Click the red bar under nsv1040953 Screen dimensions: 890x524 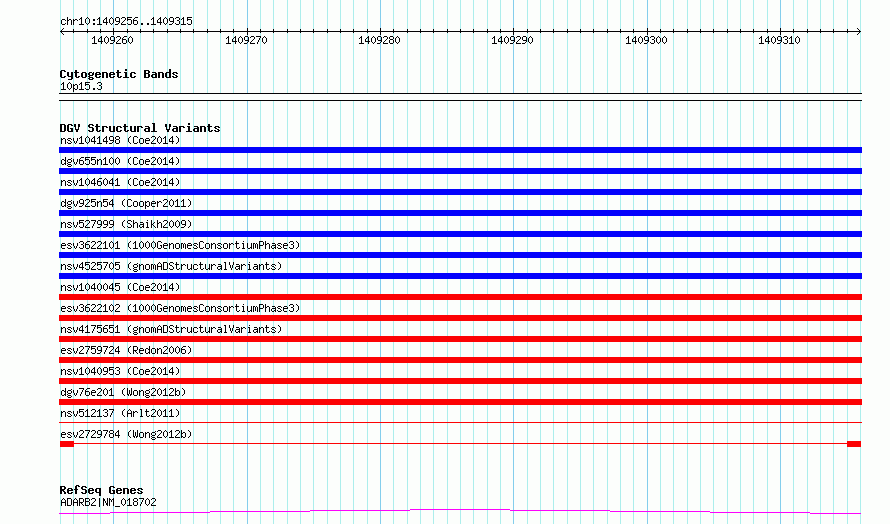pos(460,381)
